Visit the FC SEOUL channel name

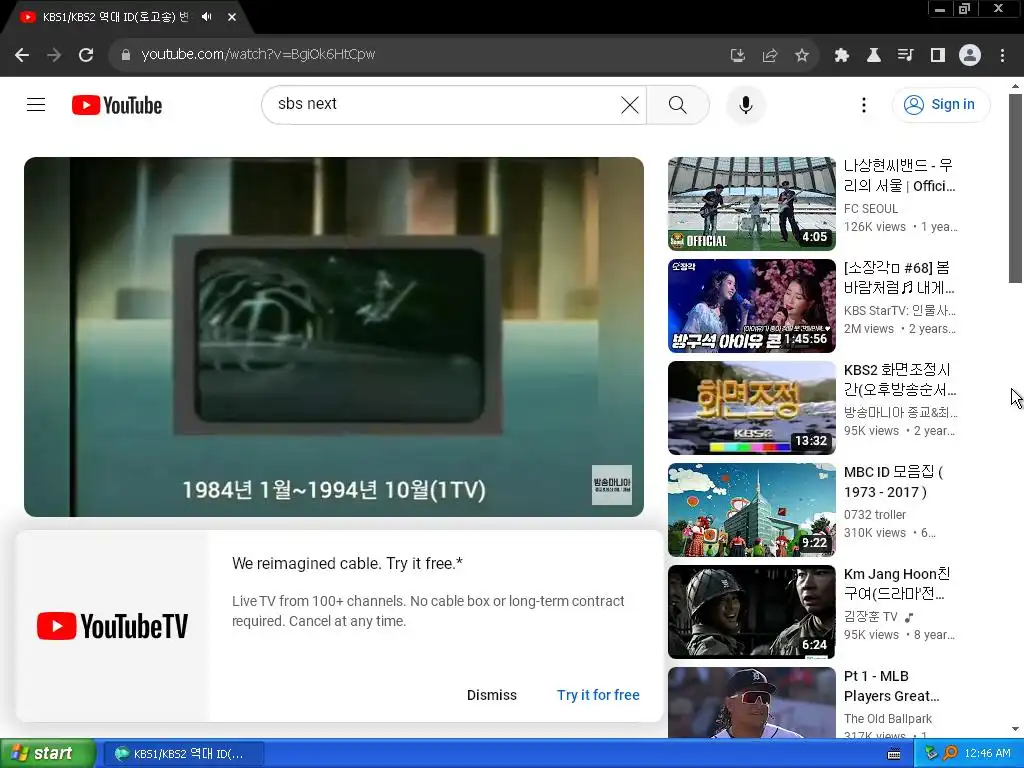click(x=871, y=208)
